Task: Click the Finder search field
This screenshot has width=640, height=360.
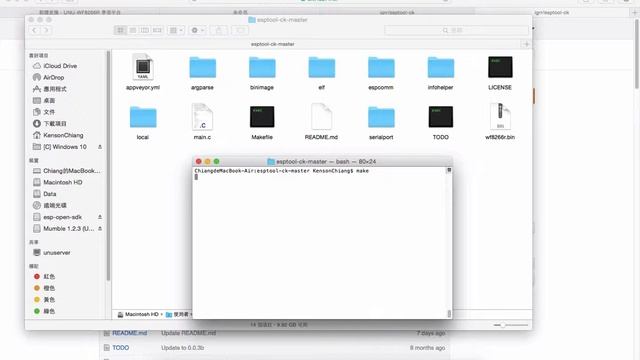Action: tap(456, 30)
